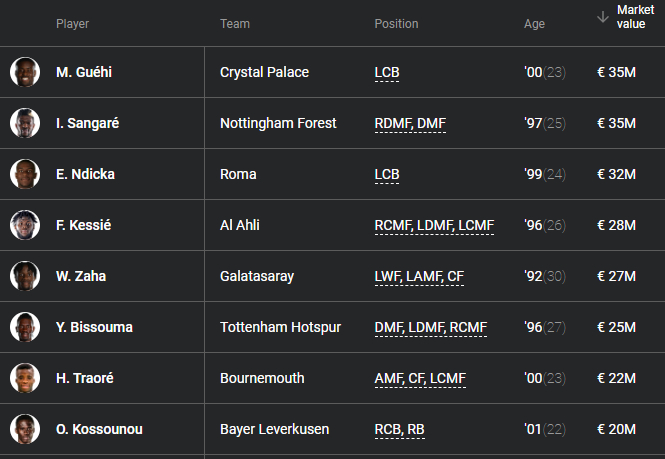Sort table by Position header

click(396, 24)
